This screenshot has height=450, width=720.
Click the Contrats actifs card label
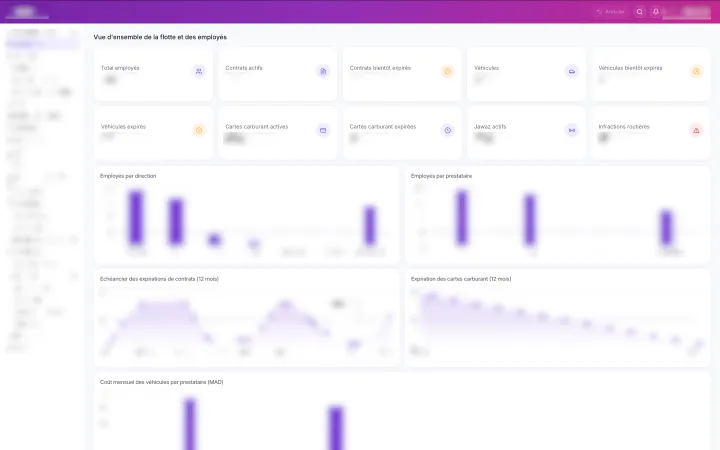[x=244, y=68]
